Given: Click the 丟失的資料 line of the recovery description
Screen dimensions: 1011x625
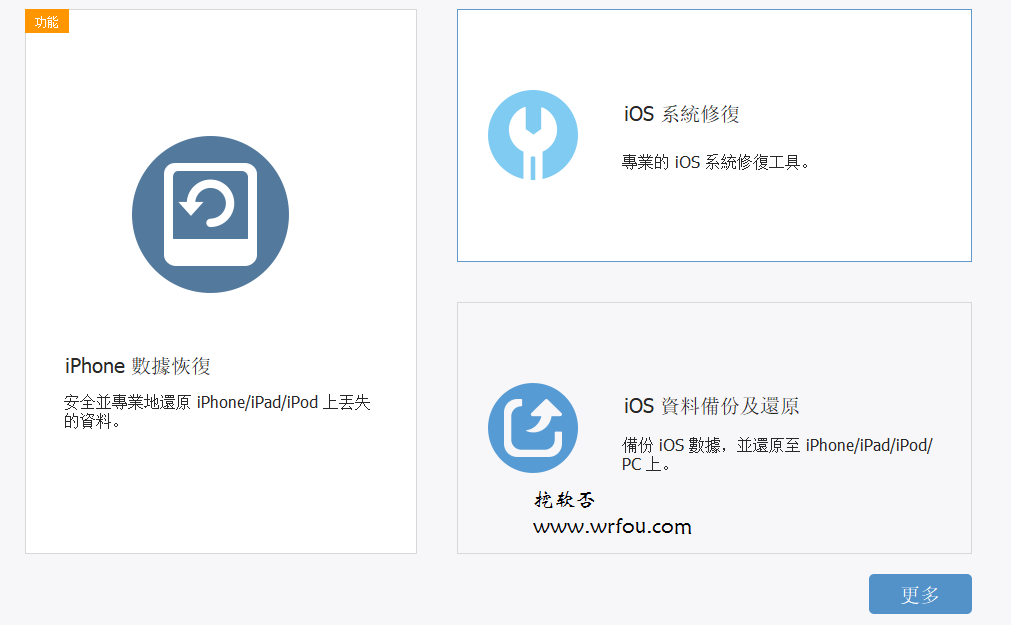Looking at the screenshot, I should tap(93, 421).
